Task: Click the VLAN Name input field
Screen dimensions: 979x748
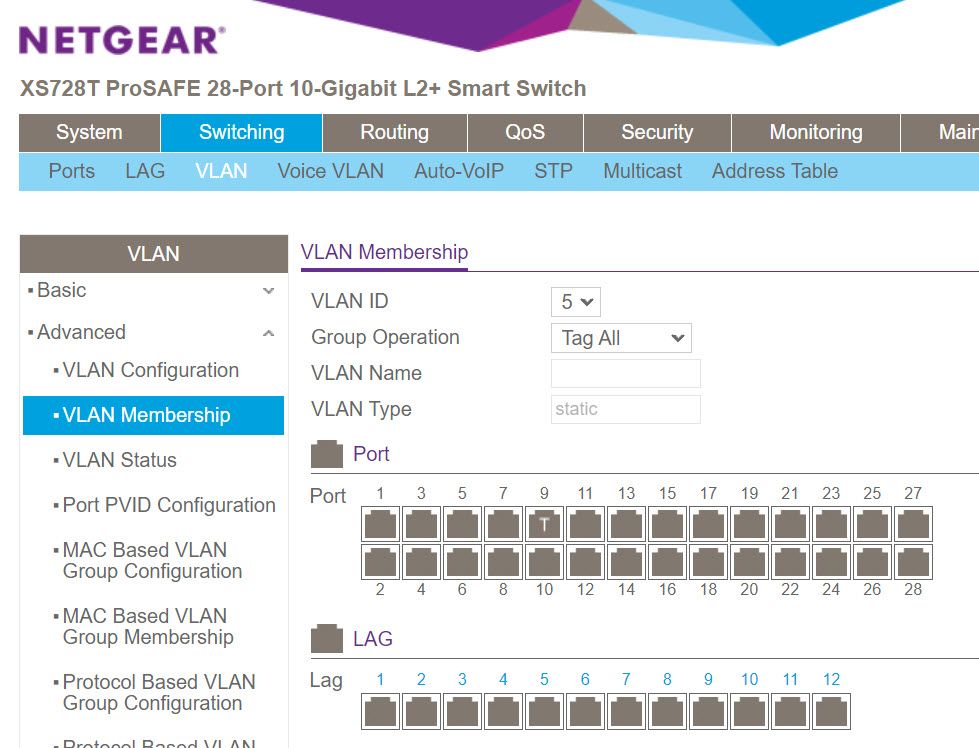Action: 625,372
